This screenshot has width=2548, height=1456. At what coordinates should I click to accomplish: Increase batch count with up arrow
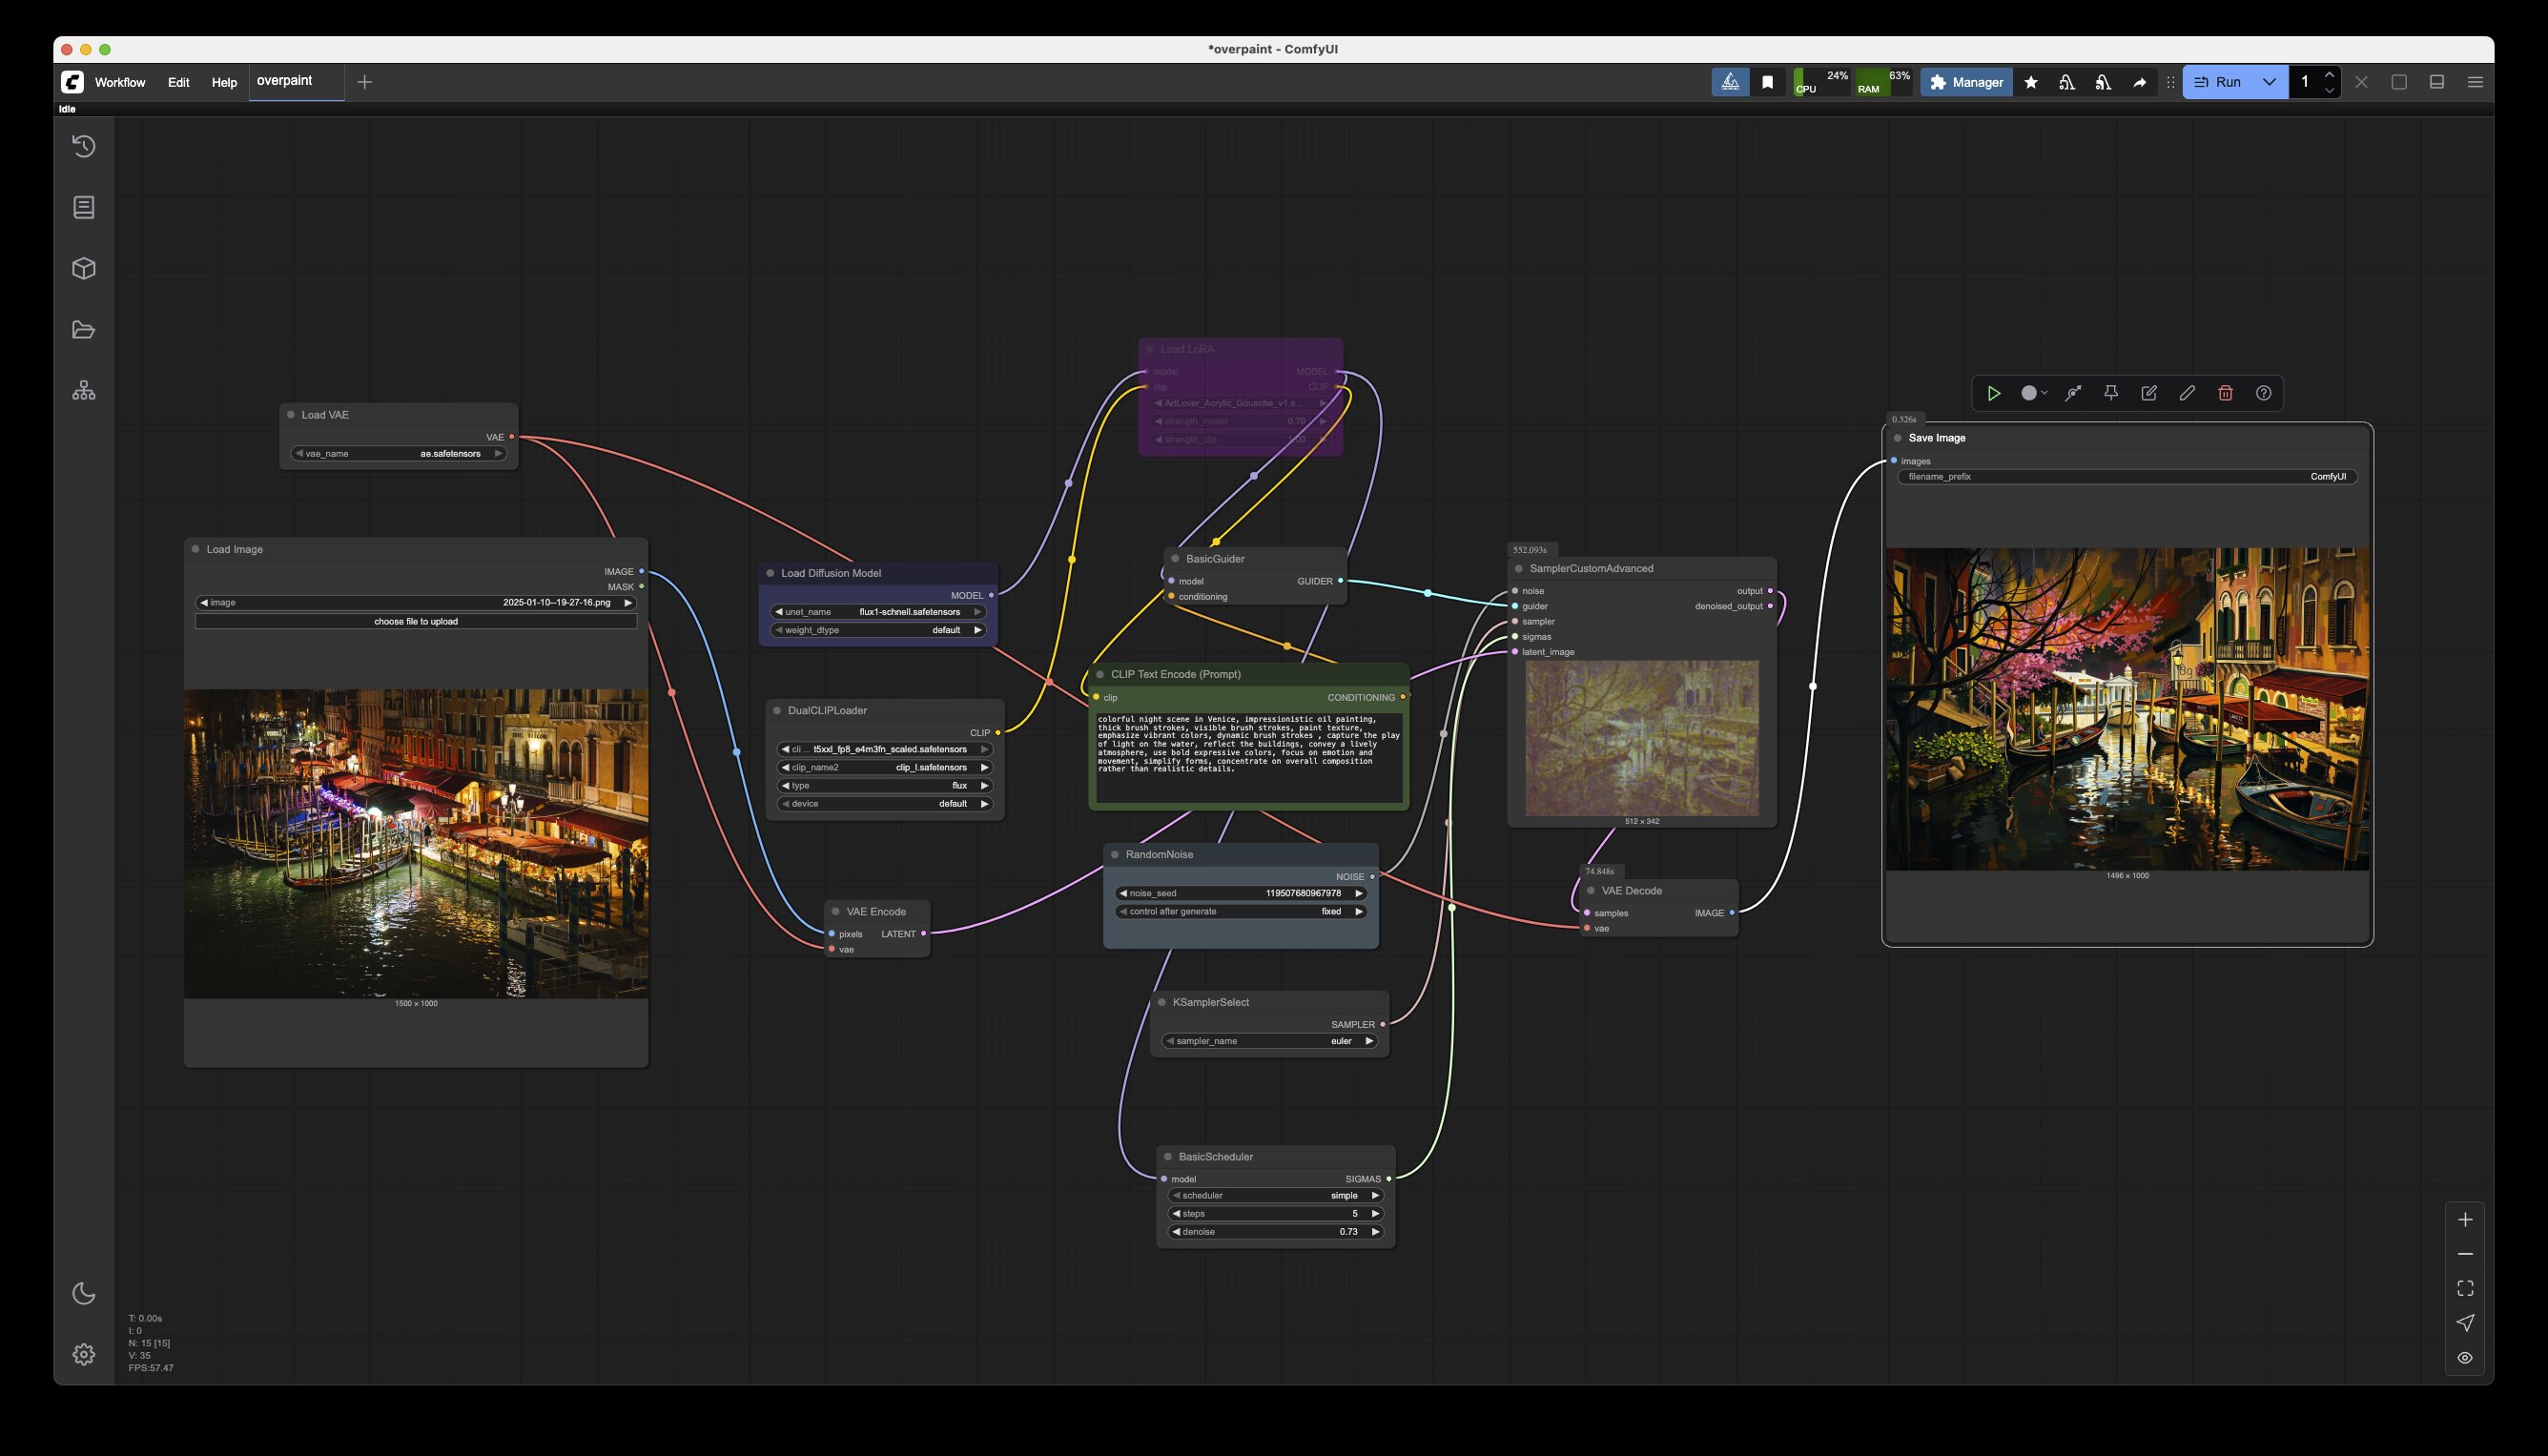2329,75
